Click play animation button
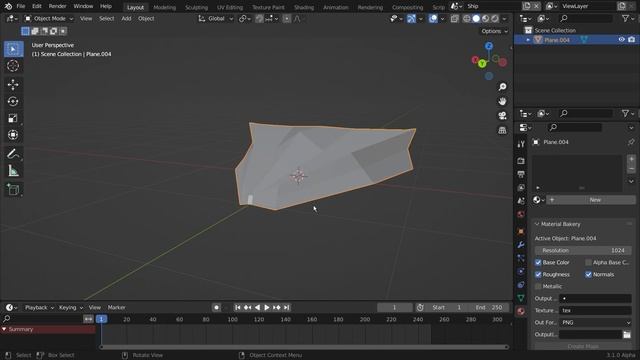 267,307
